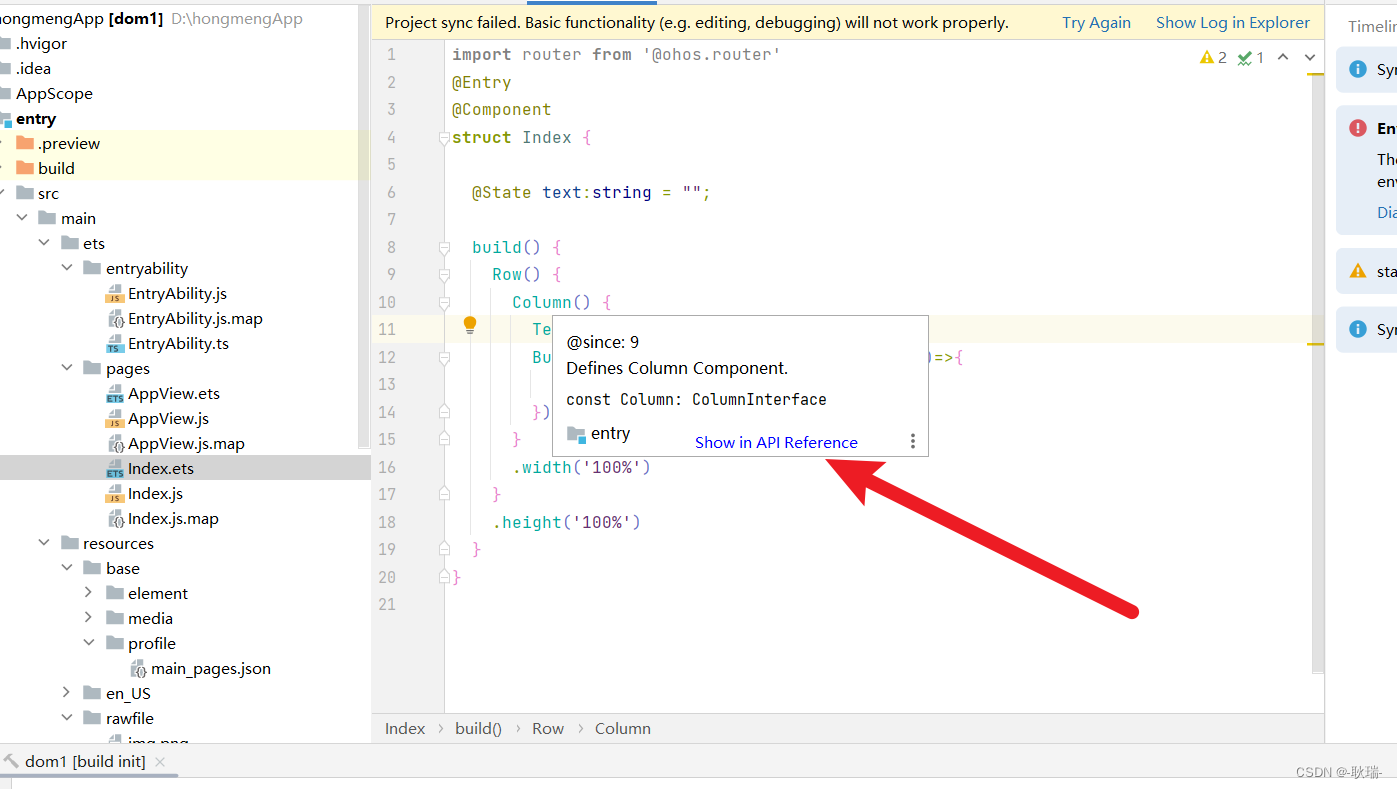
Task: Select Index.js.map file
Action: point(173,518)
